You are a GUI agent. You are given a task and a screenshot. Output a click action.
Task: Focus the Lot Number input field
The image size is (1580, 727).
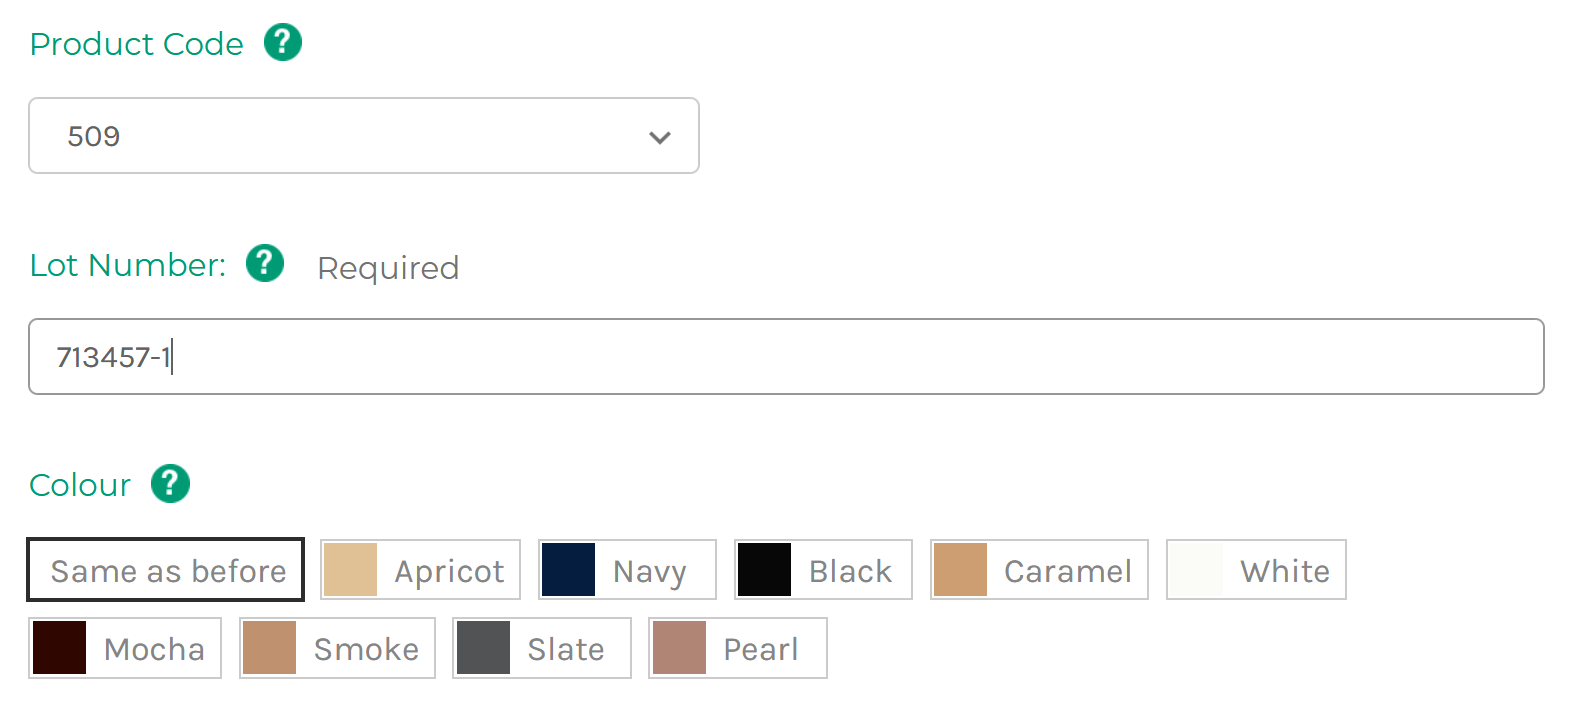786,357
